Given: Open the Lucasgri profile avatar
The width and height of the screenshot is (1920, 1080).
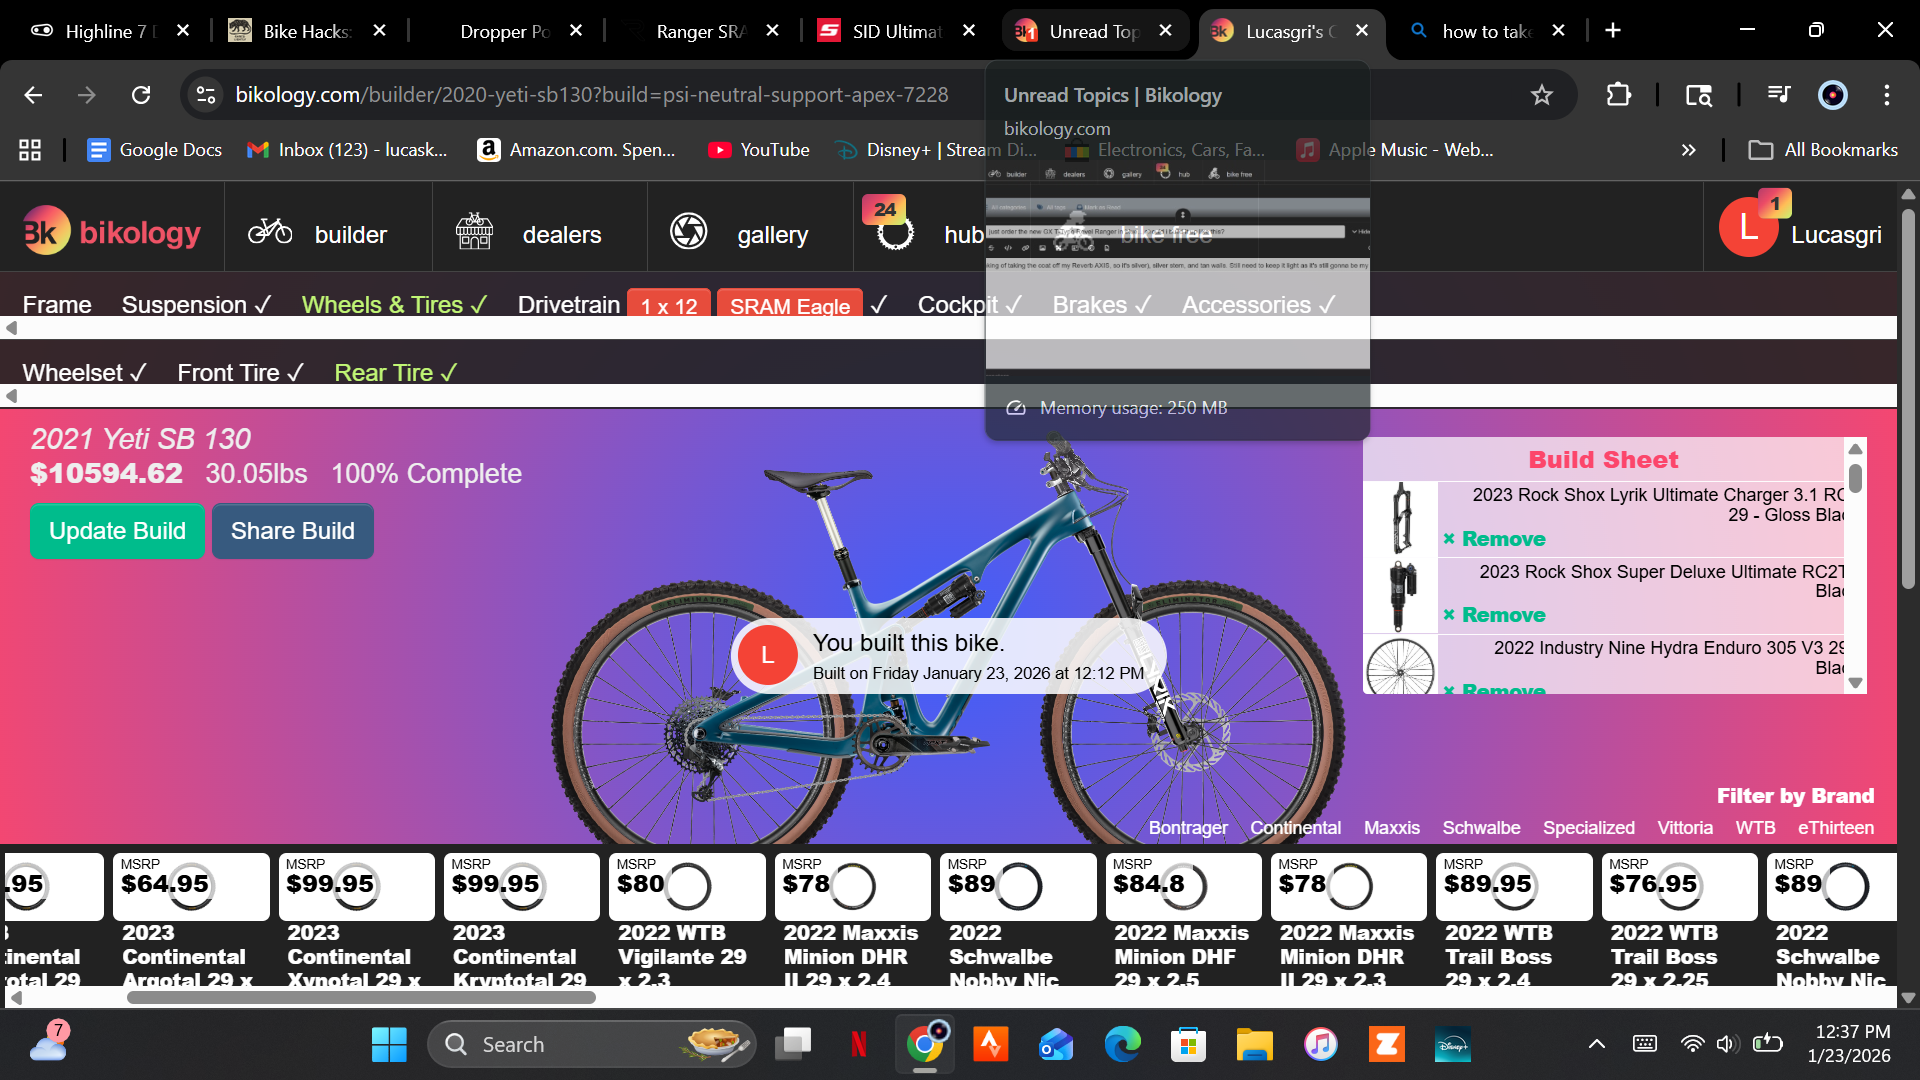Looking at the screenshot, I should tap(1748, 227).
